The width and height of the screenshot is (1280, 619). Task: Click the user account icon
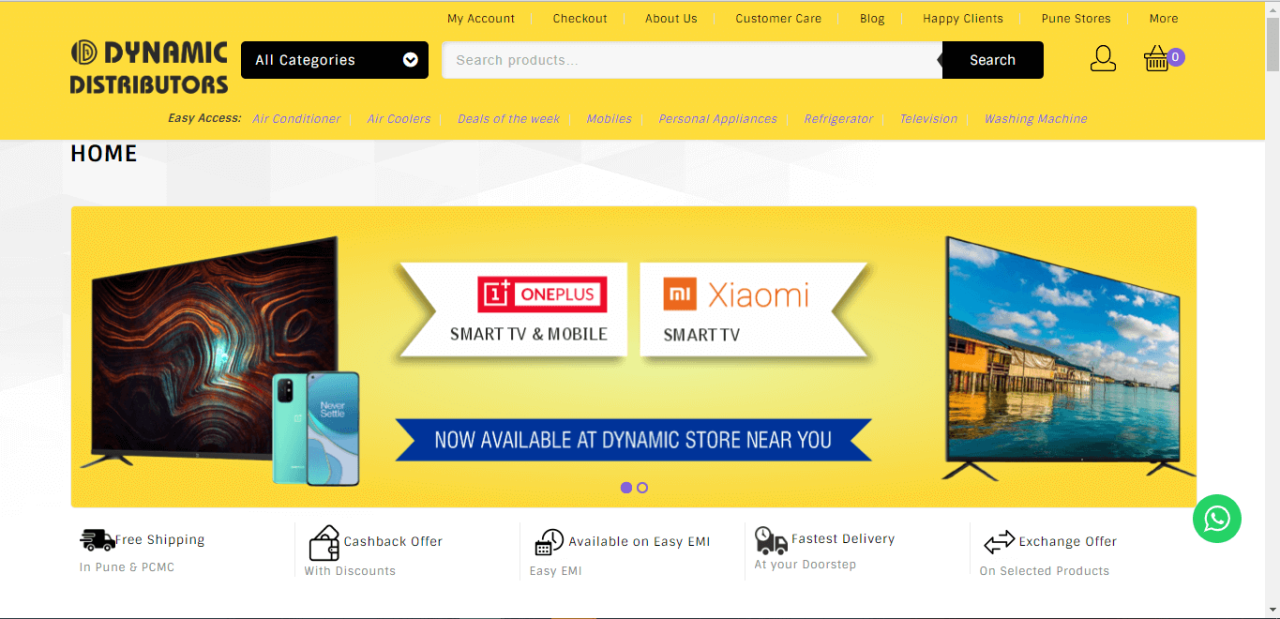pos(1103,58)
